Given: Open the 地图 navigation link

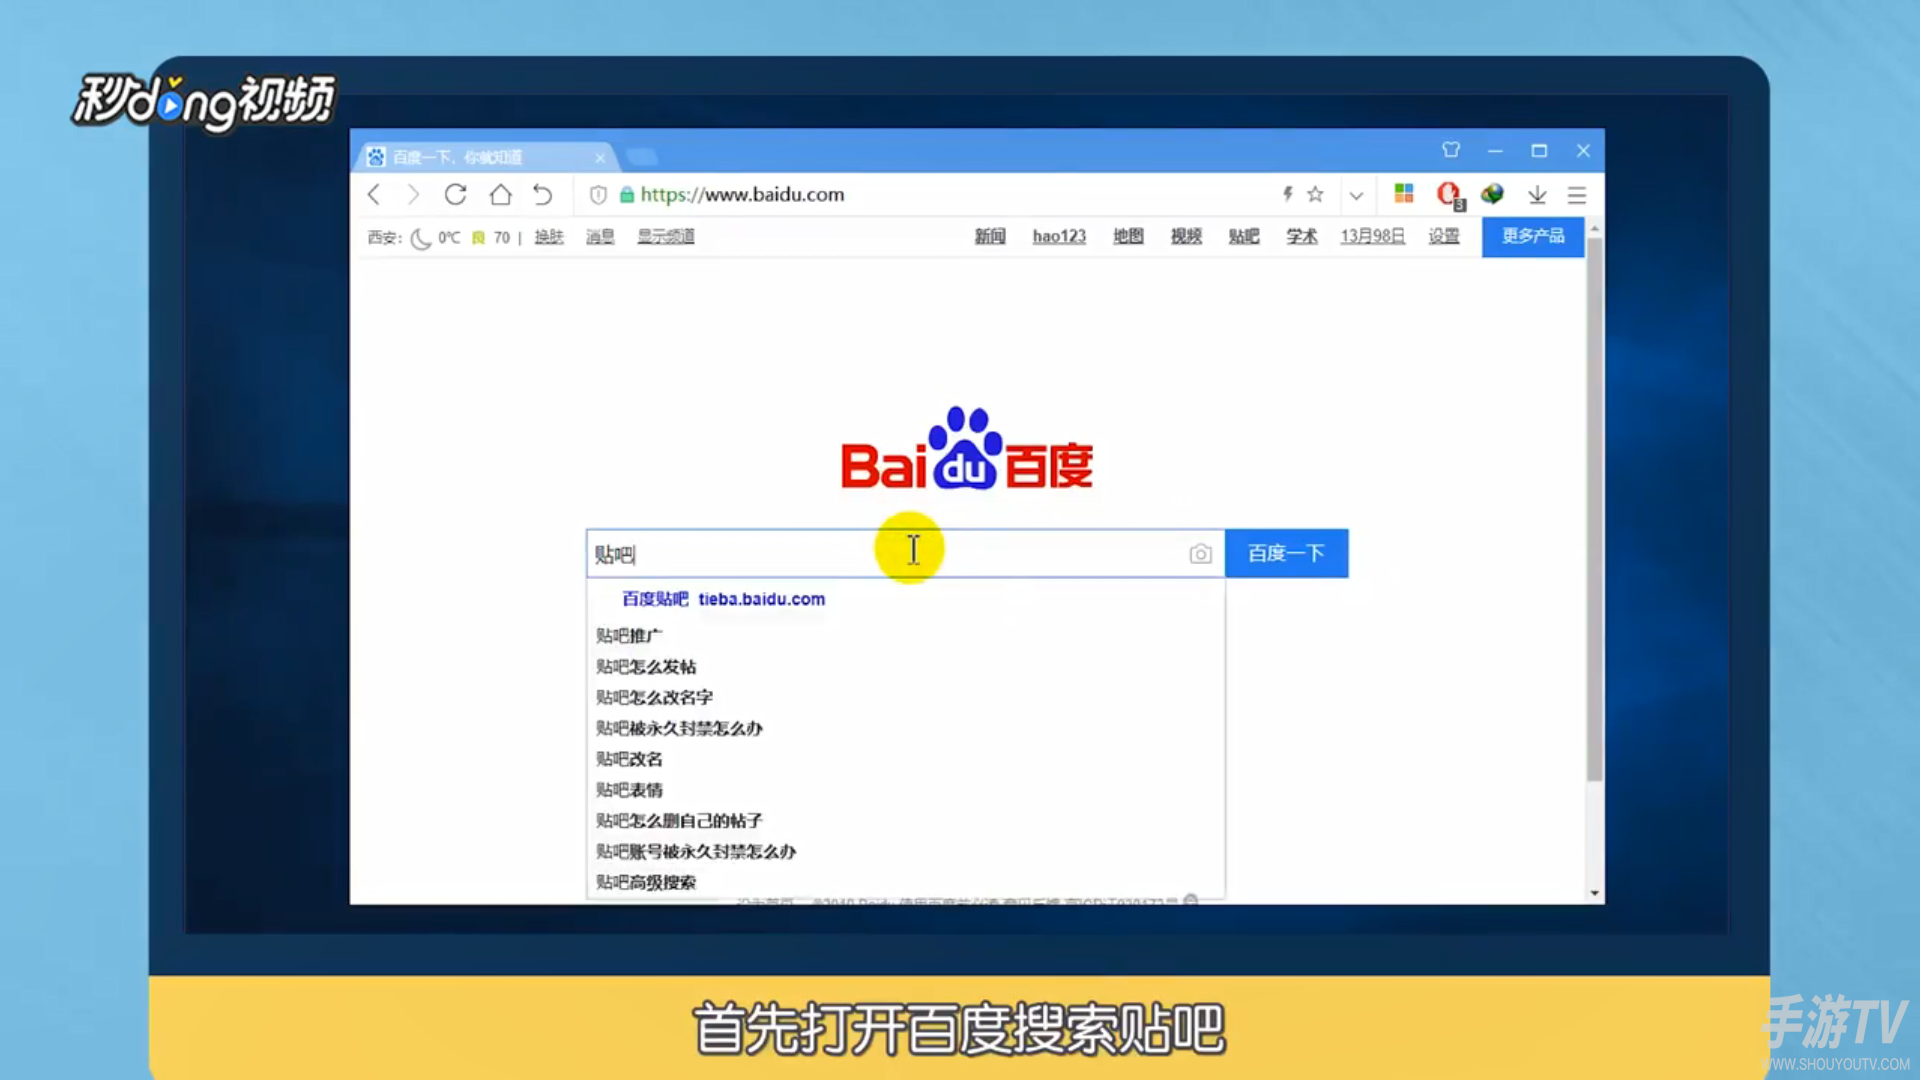Looking at the screenshot, I should click(1128, 236).
